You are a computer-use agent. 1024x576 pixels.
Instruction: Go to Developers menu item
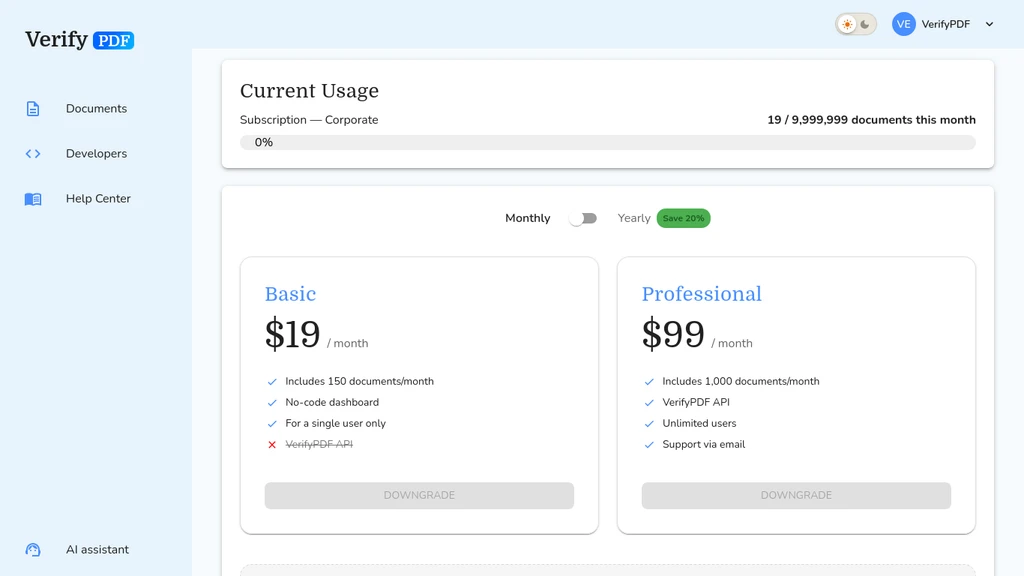[x=96, y=153]
